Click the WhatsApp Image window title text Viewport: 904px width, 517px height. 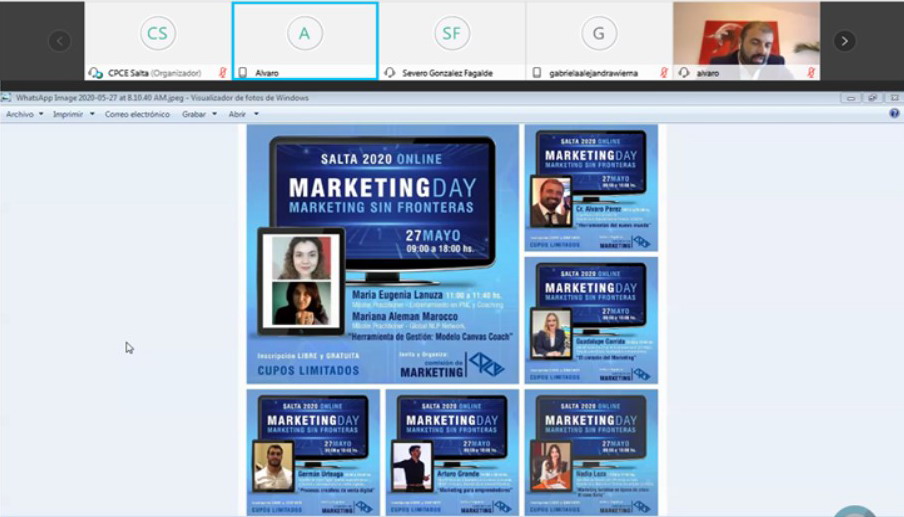(x=162, y=98)
